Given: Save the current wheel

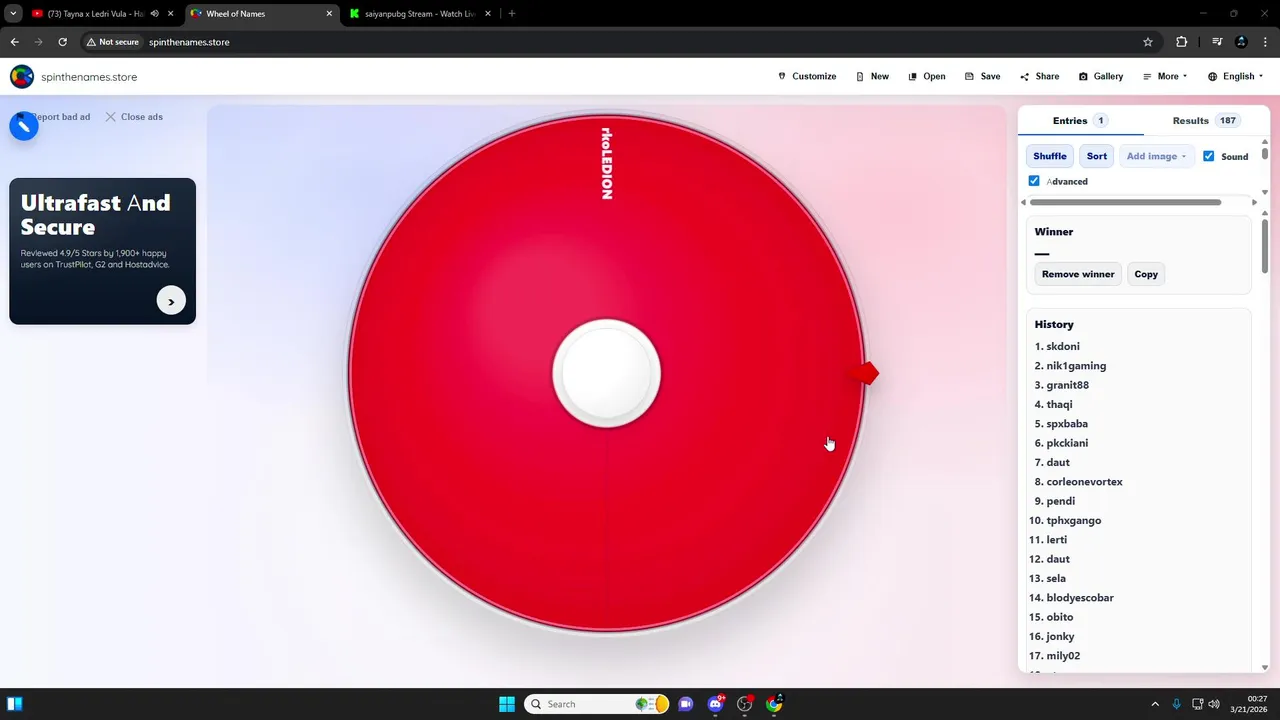Looking at the screenshot, I should pyautogui.click(x=982, y=76).
